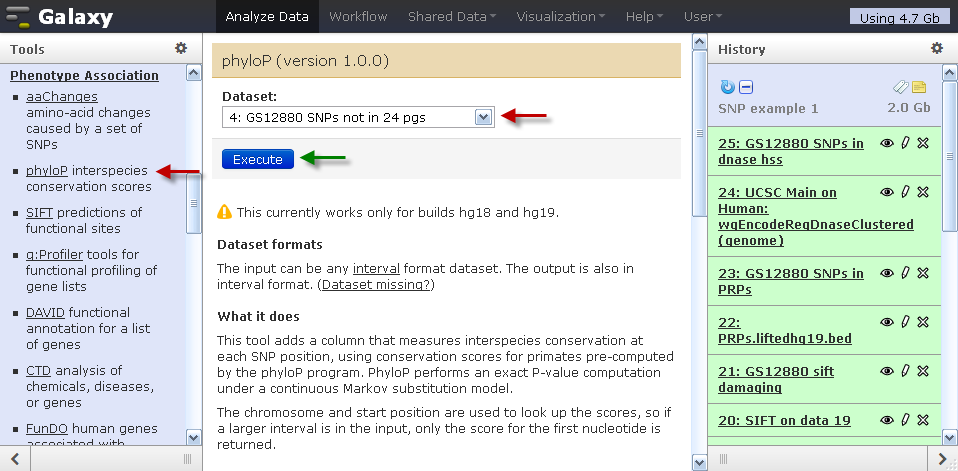The width and height of the screenshot is (958, 471).
Task: Click the Tools panel scroll down arrow
Action: click(x=194, y=437)
